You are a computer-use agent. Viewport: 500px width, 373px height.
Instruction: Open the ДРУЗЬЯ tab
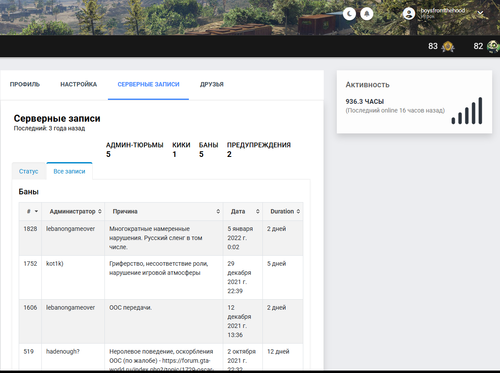(212, 84)
